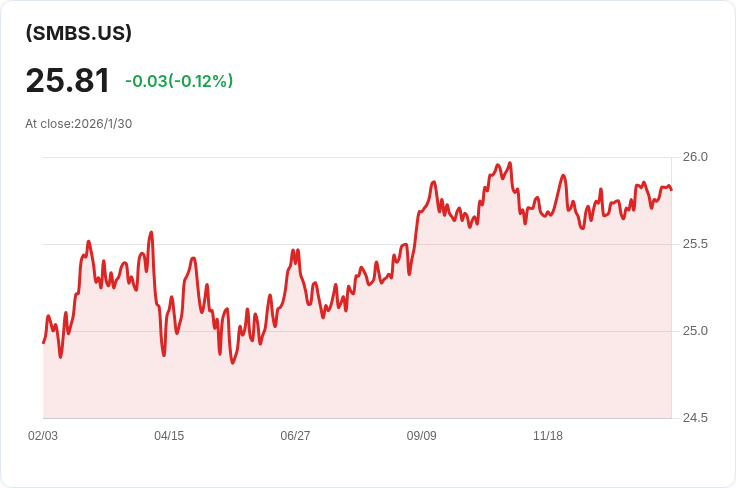Click the -0.03(-0.12%) price change

[179, 81]
